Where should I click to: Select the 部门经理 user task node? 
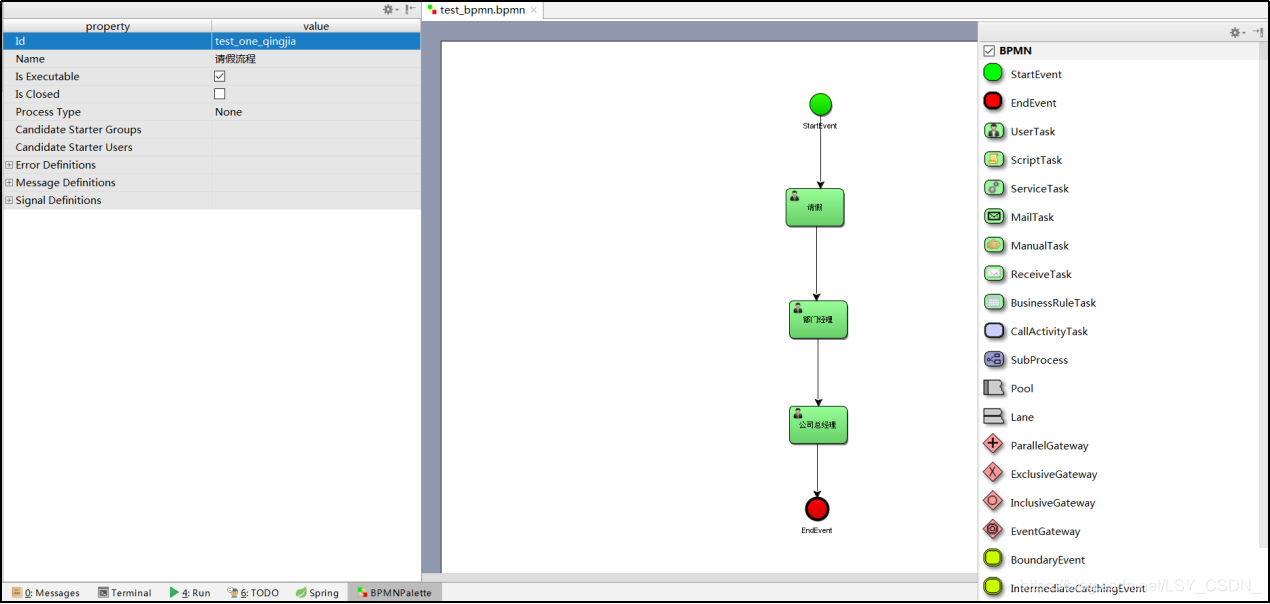point(818,319)
